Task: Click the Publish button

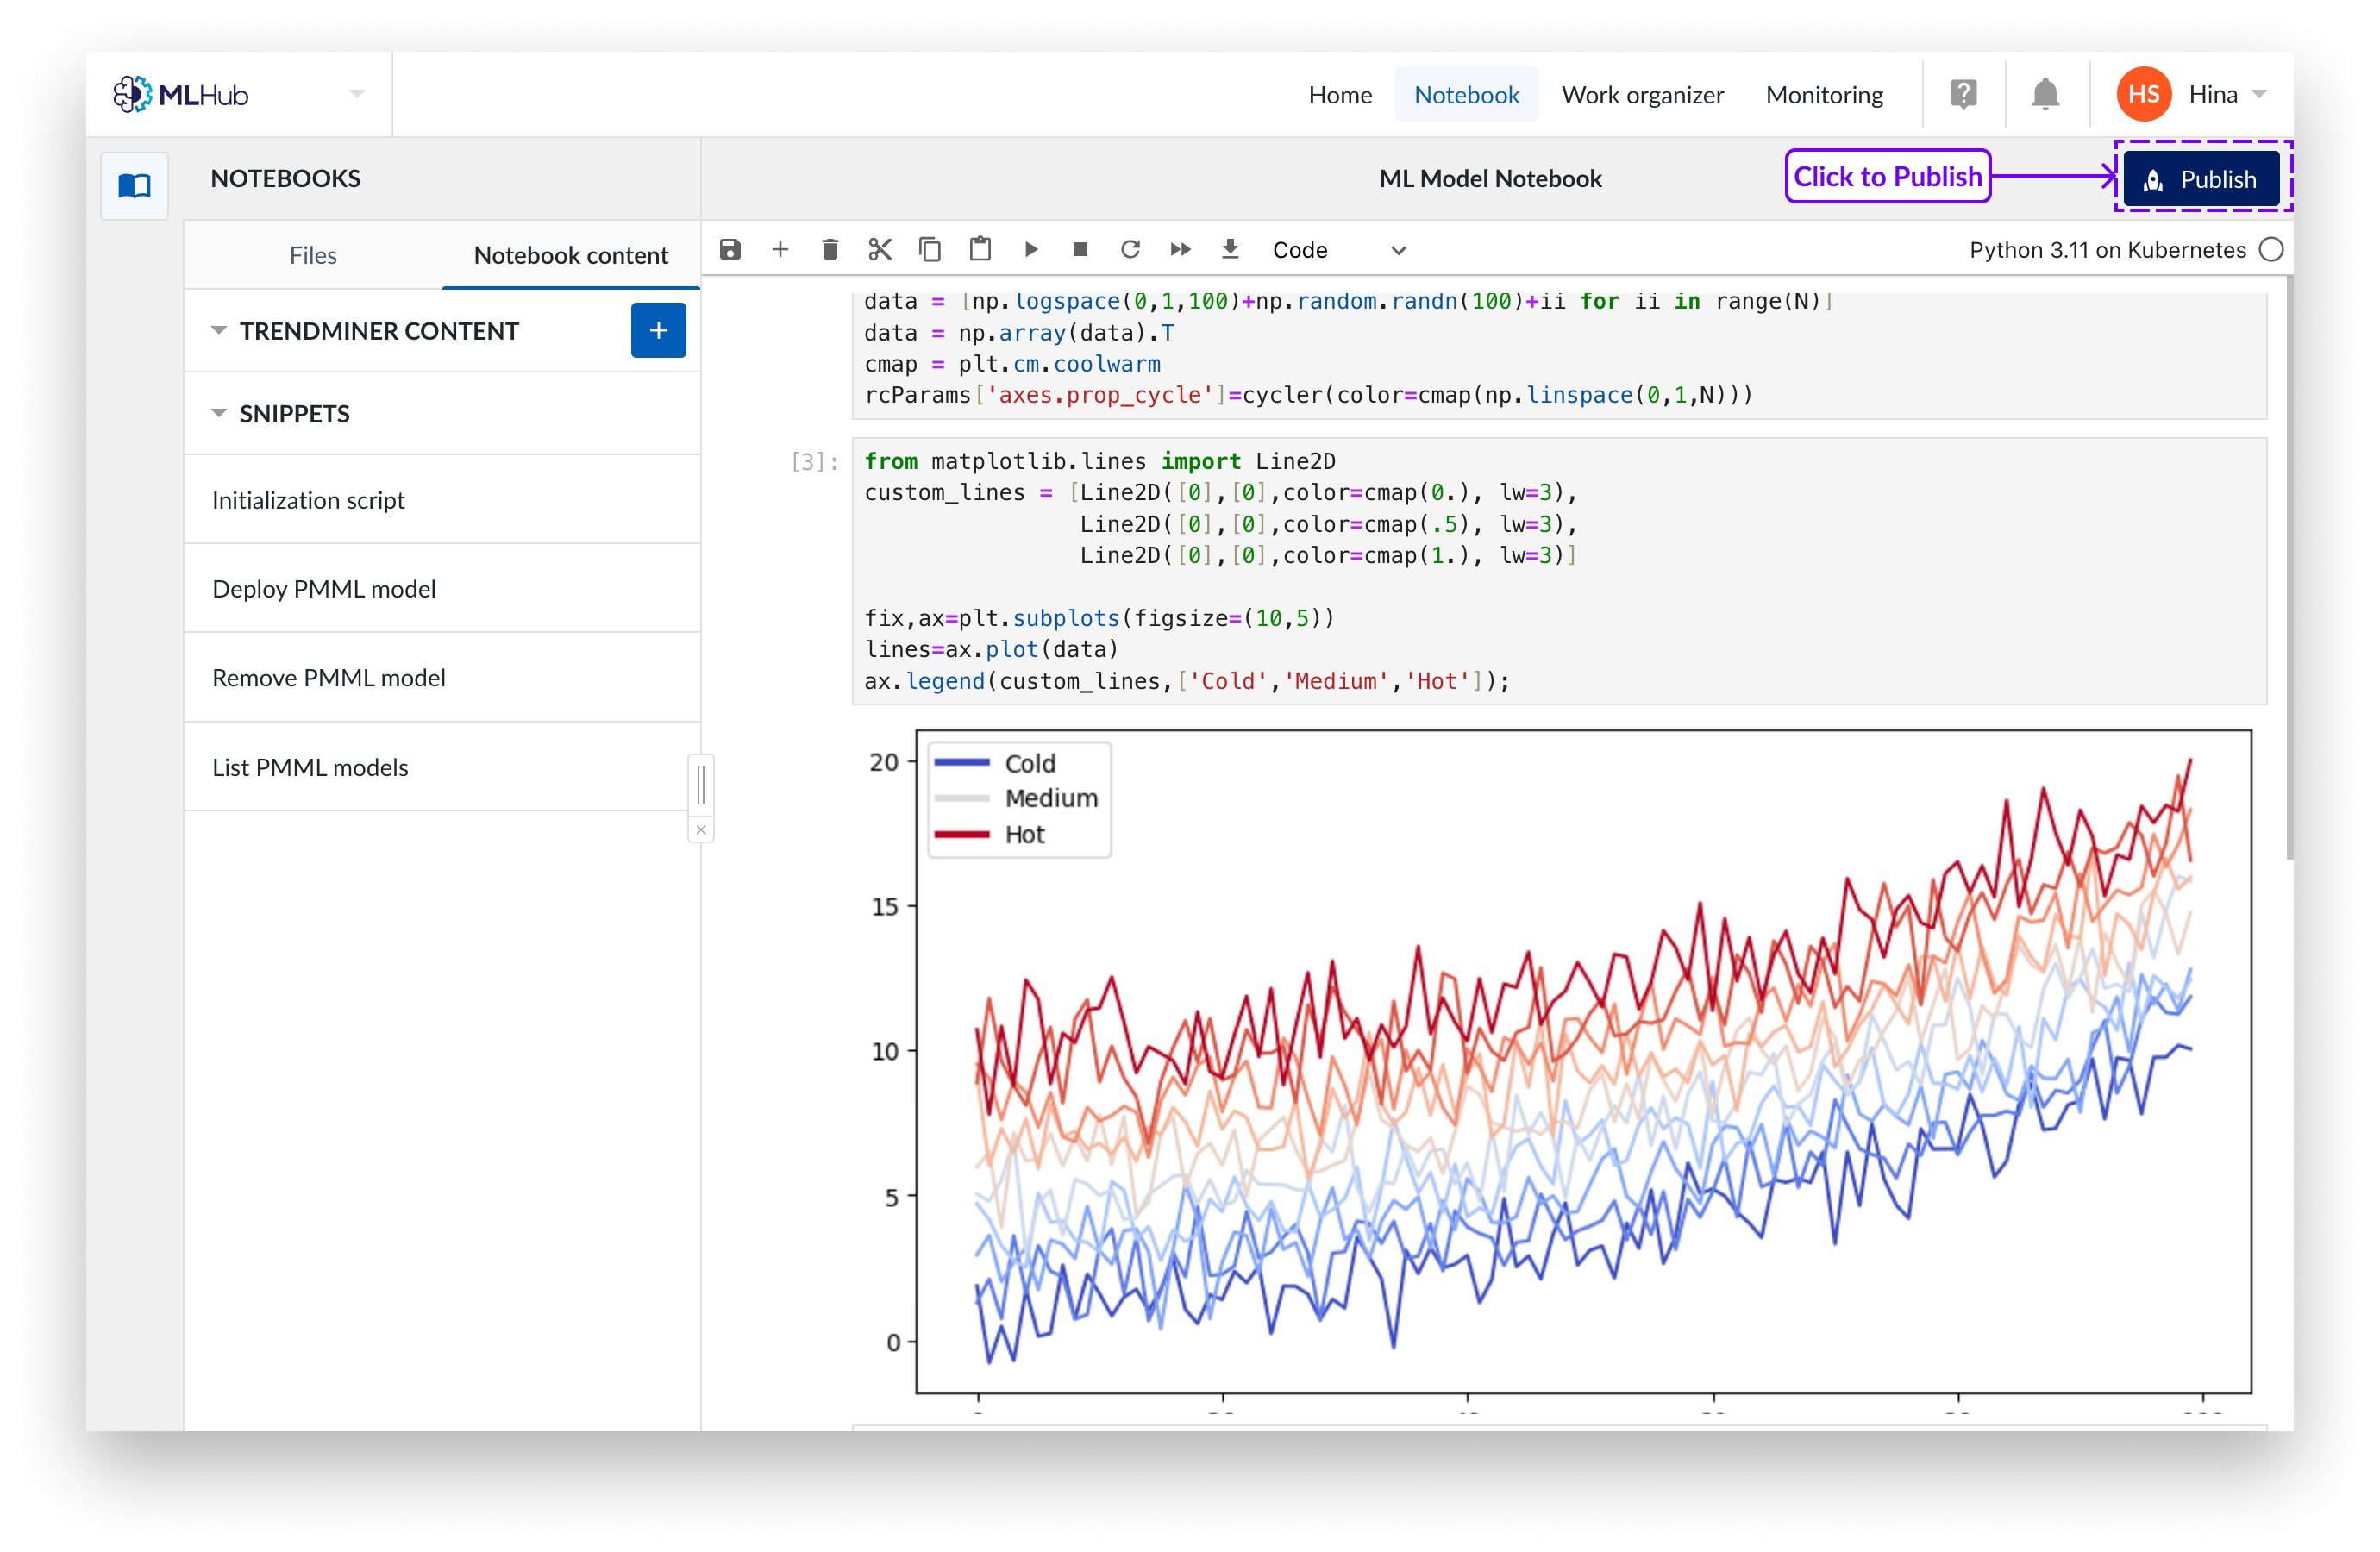Action: point(2201,179)
